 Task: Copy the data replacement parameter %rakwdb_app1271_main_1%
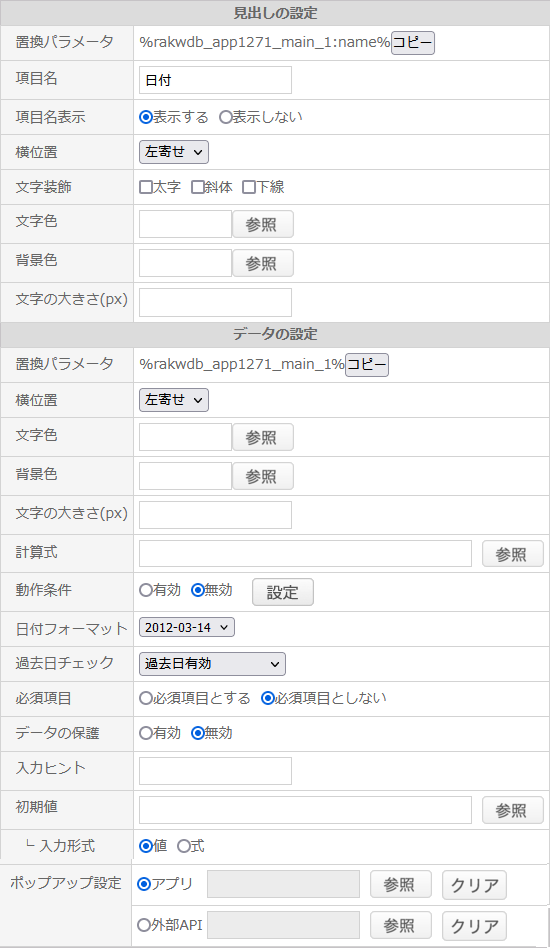(x=366, y=365)
